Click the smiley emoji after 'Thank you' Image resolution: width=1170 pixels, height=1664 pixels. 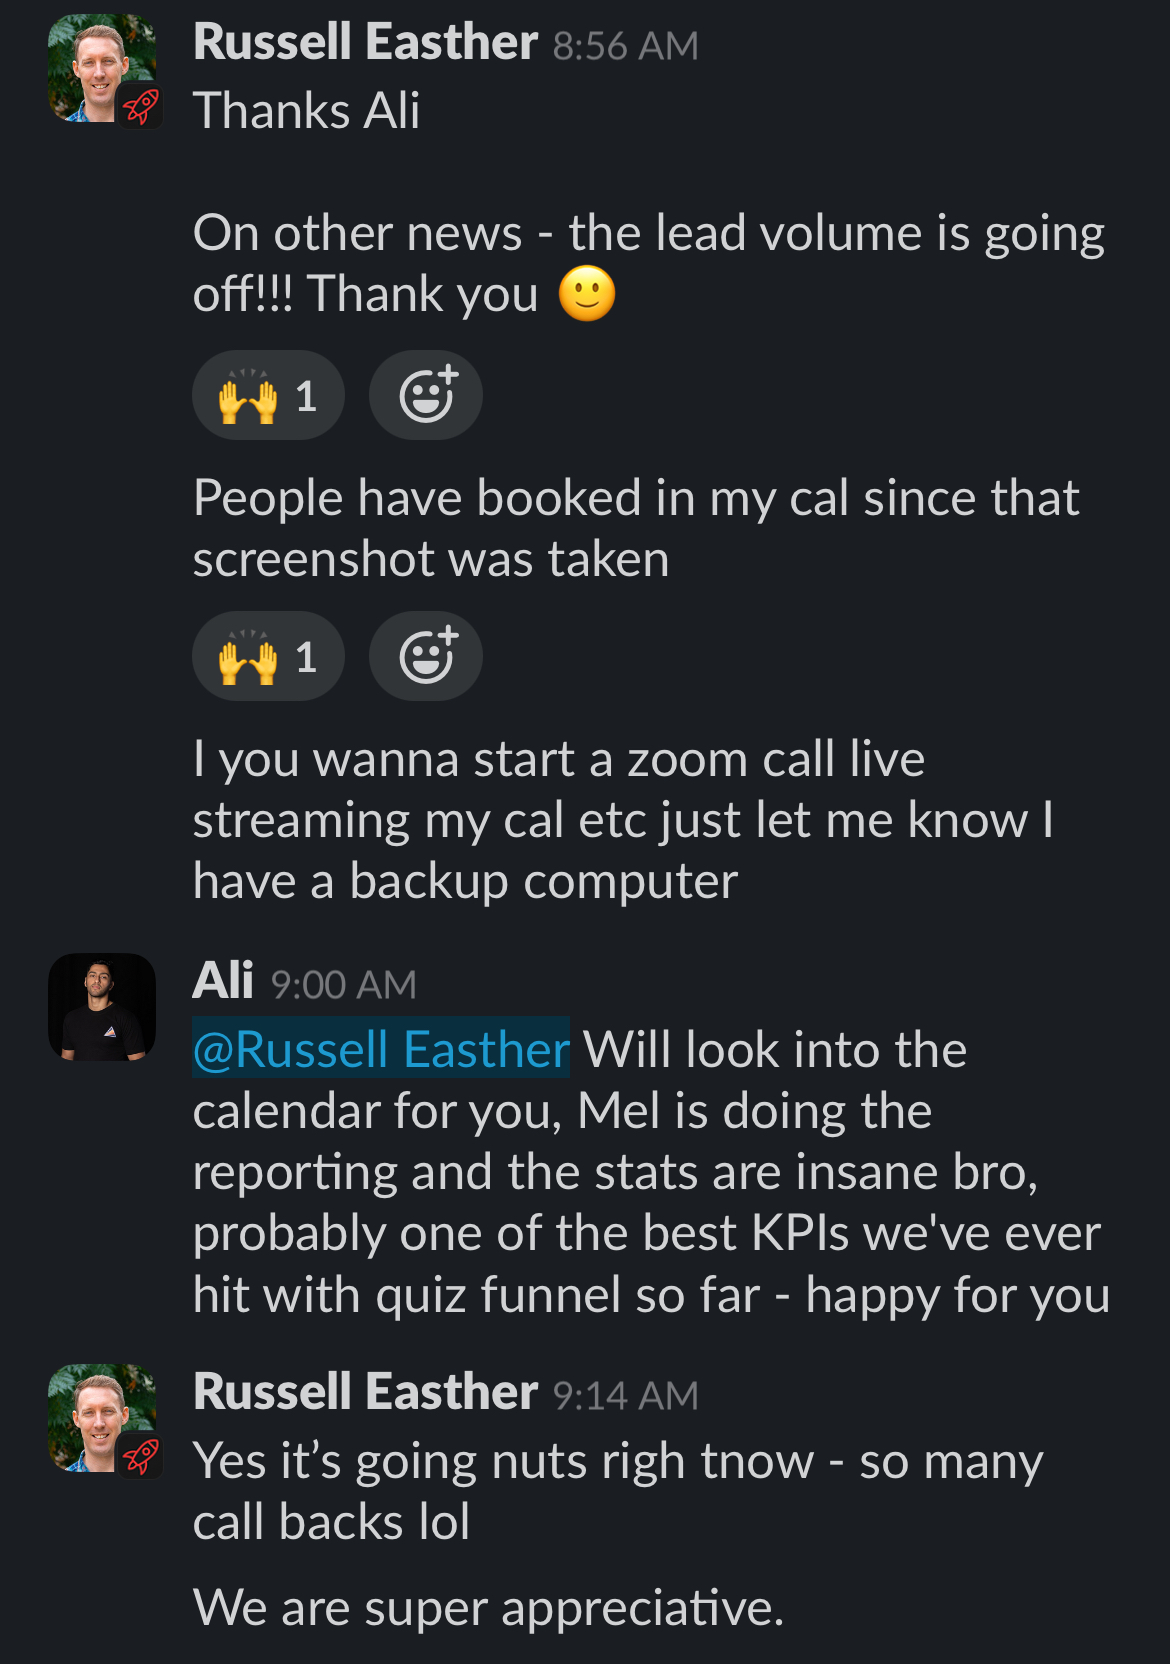coord(587,294)
